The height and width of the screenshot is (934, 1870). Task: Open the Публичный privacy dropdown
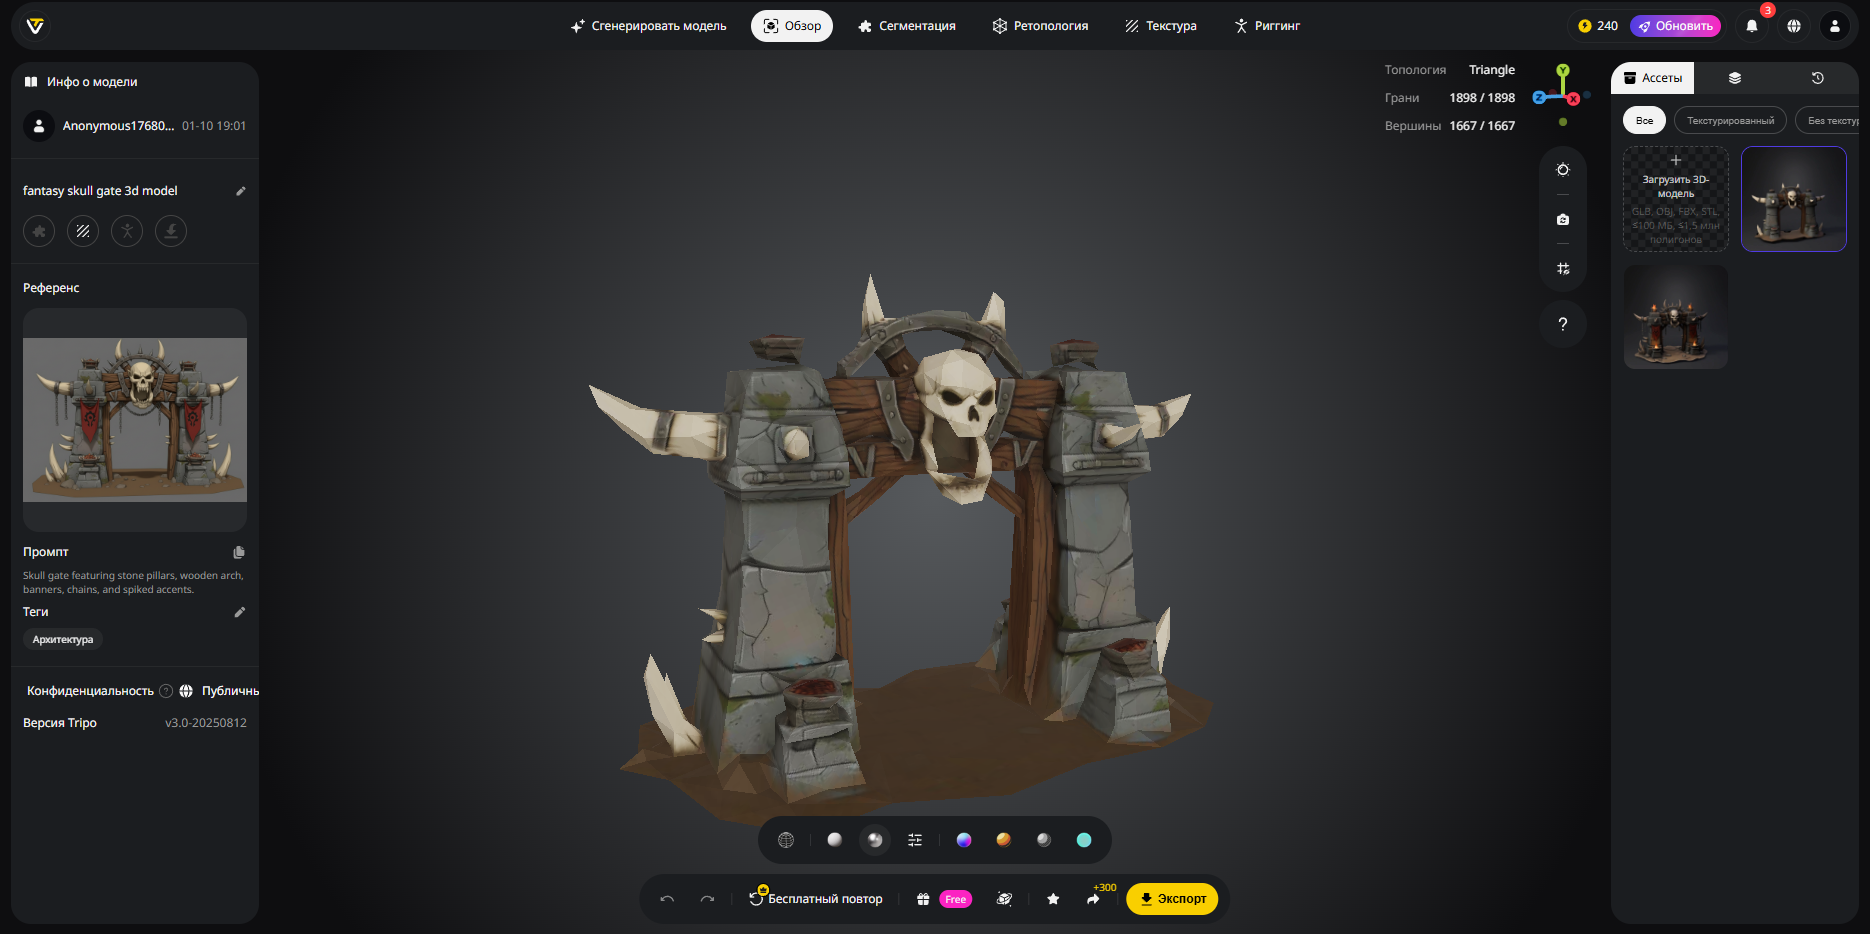pos(220,691)
